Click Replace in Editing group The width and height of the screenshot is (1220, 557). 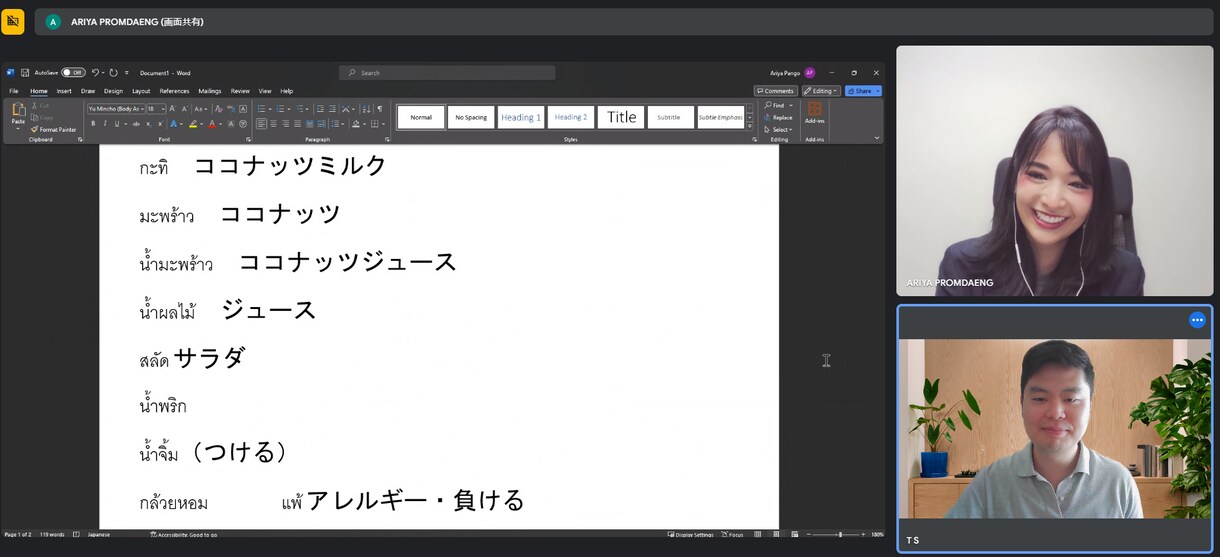[x=779, y=117]
